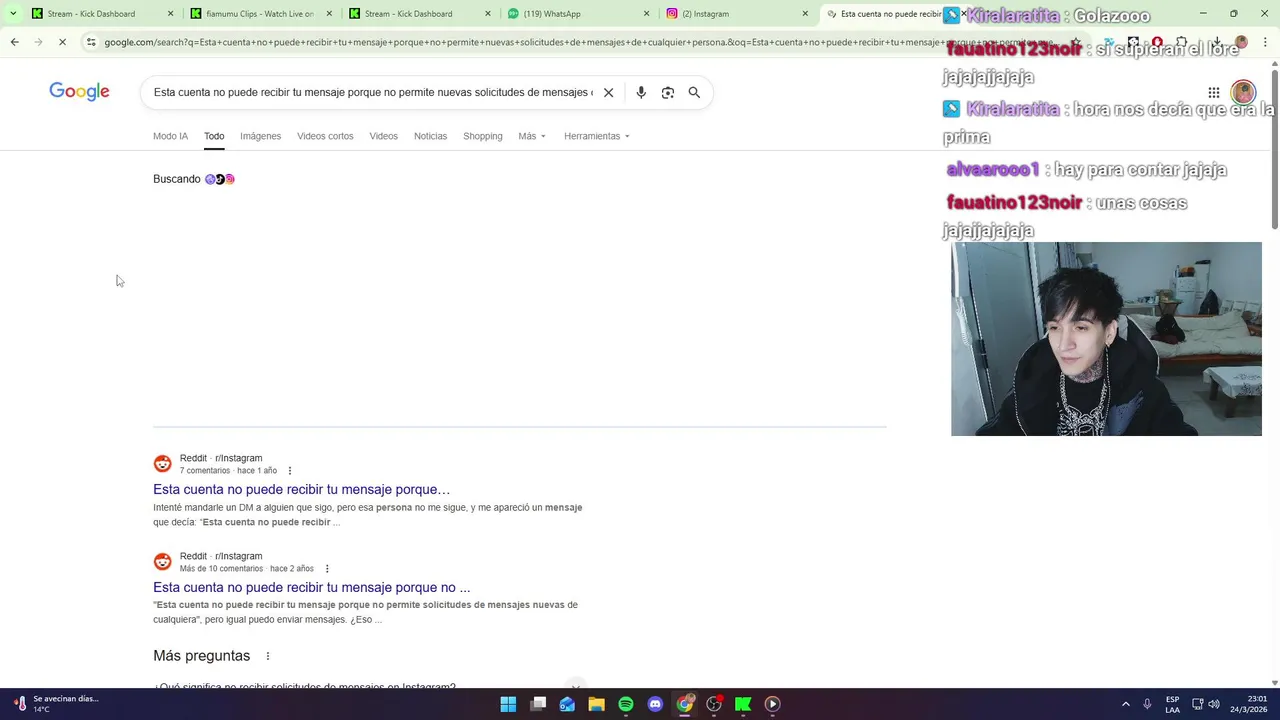Viewport: 1280px width, 720px height.
Task: Open weather widget on taskbar
Action: pos(56,704)
